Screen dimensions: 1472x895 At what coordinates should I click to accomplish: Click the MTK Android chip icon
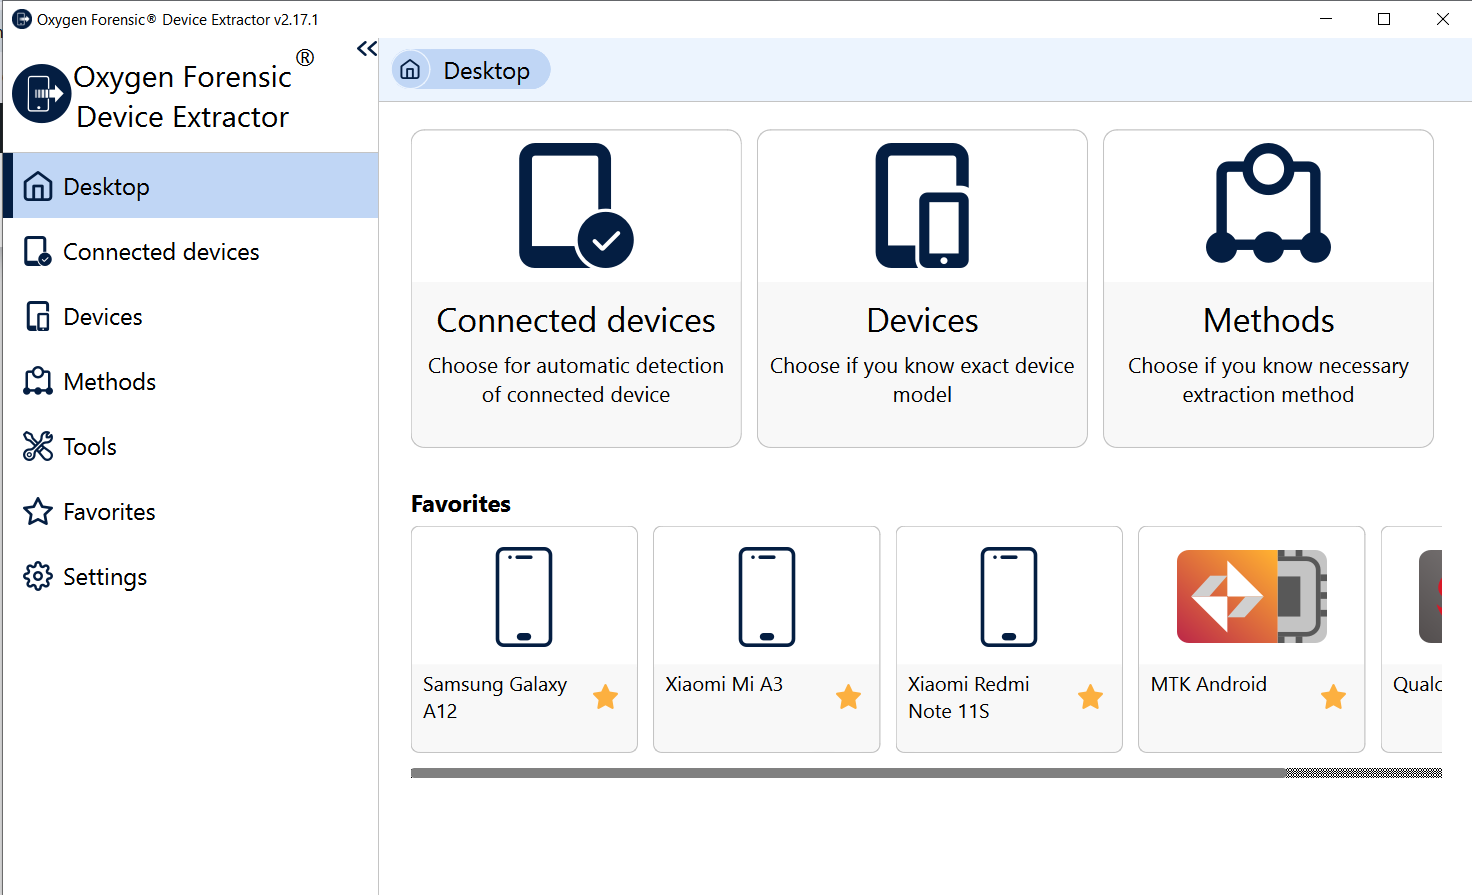1252,596
